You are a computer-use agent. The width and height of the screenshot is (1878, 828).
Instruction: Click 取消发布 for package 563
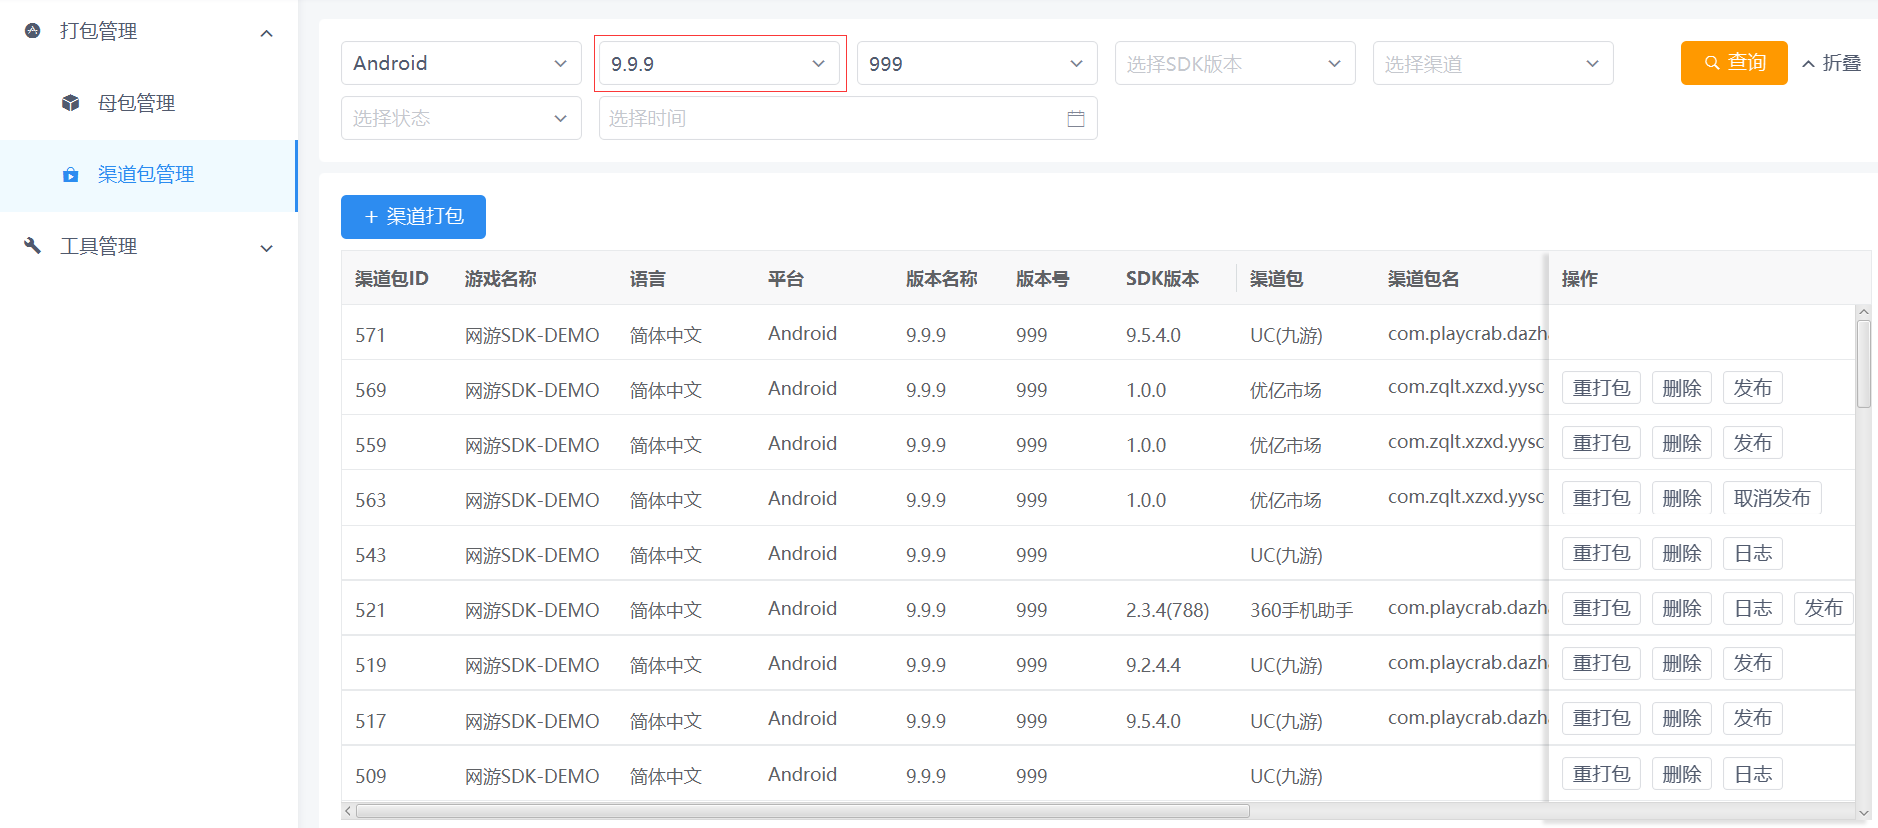click(x=1771, y=498)
